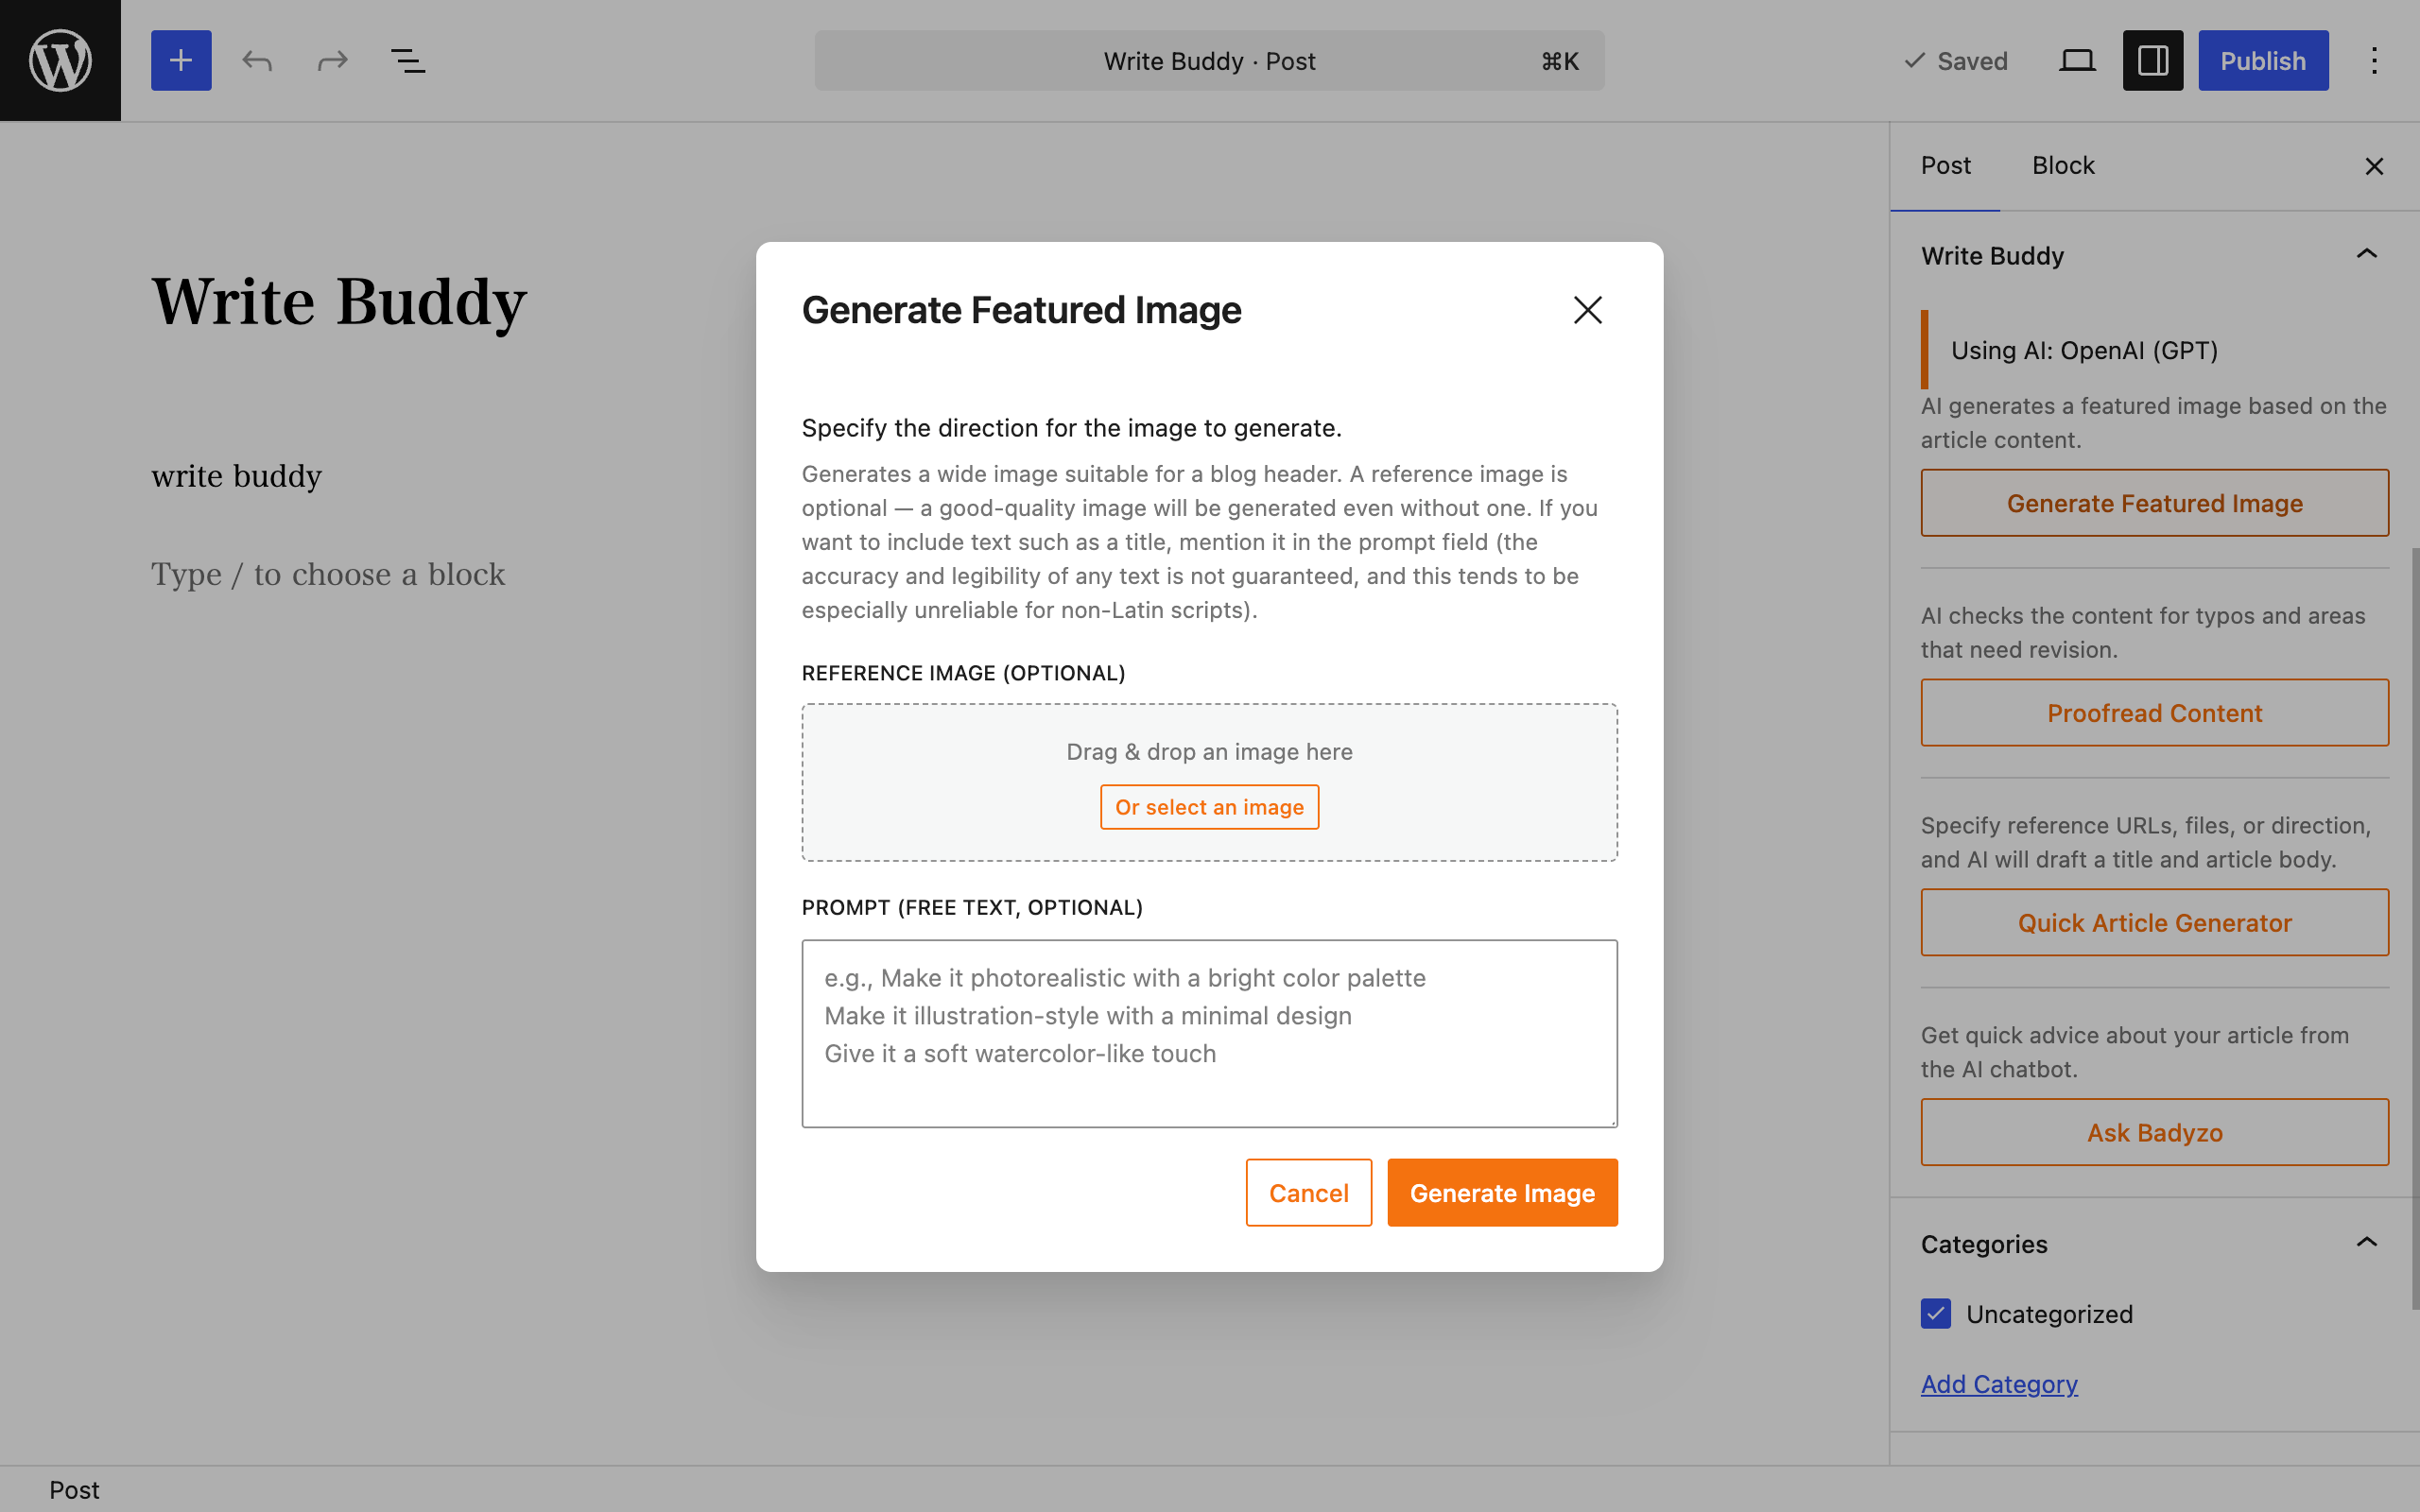Open the Quick Article Generator
Viewport: 2420px width, 1512px height.
2155,923
